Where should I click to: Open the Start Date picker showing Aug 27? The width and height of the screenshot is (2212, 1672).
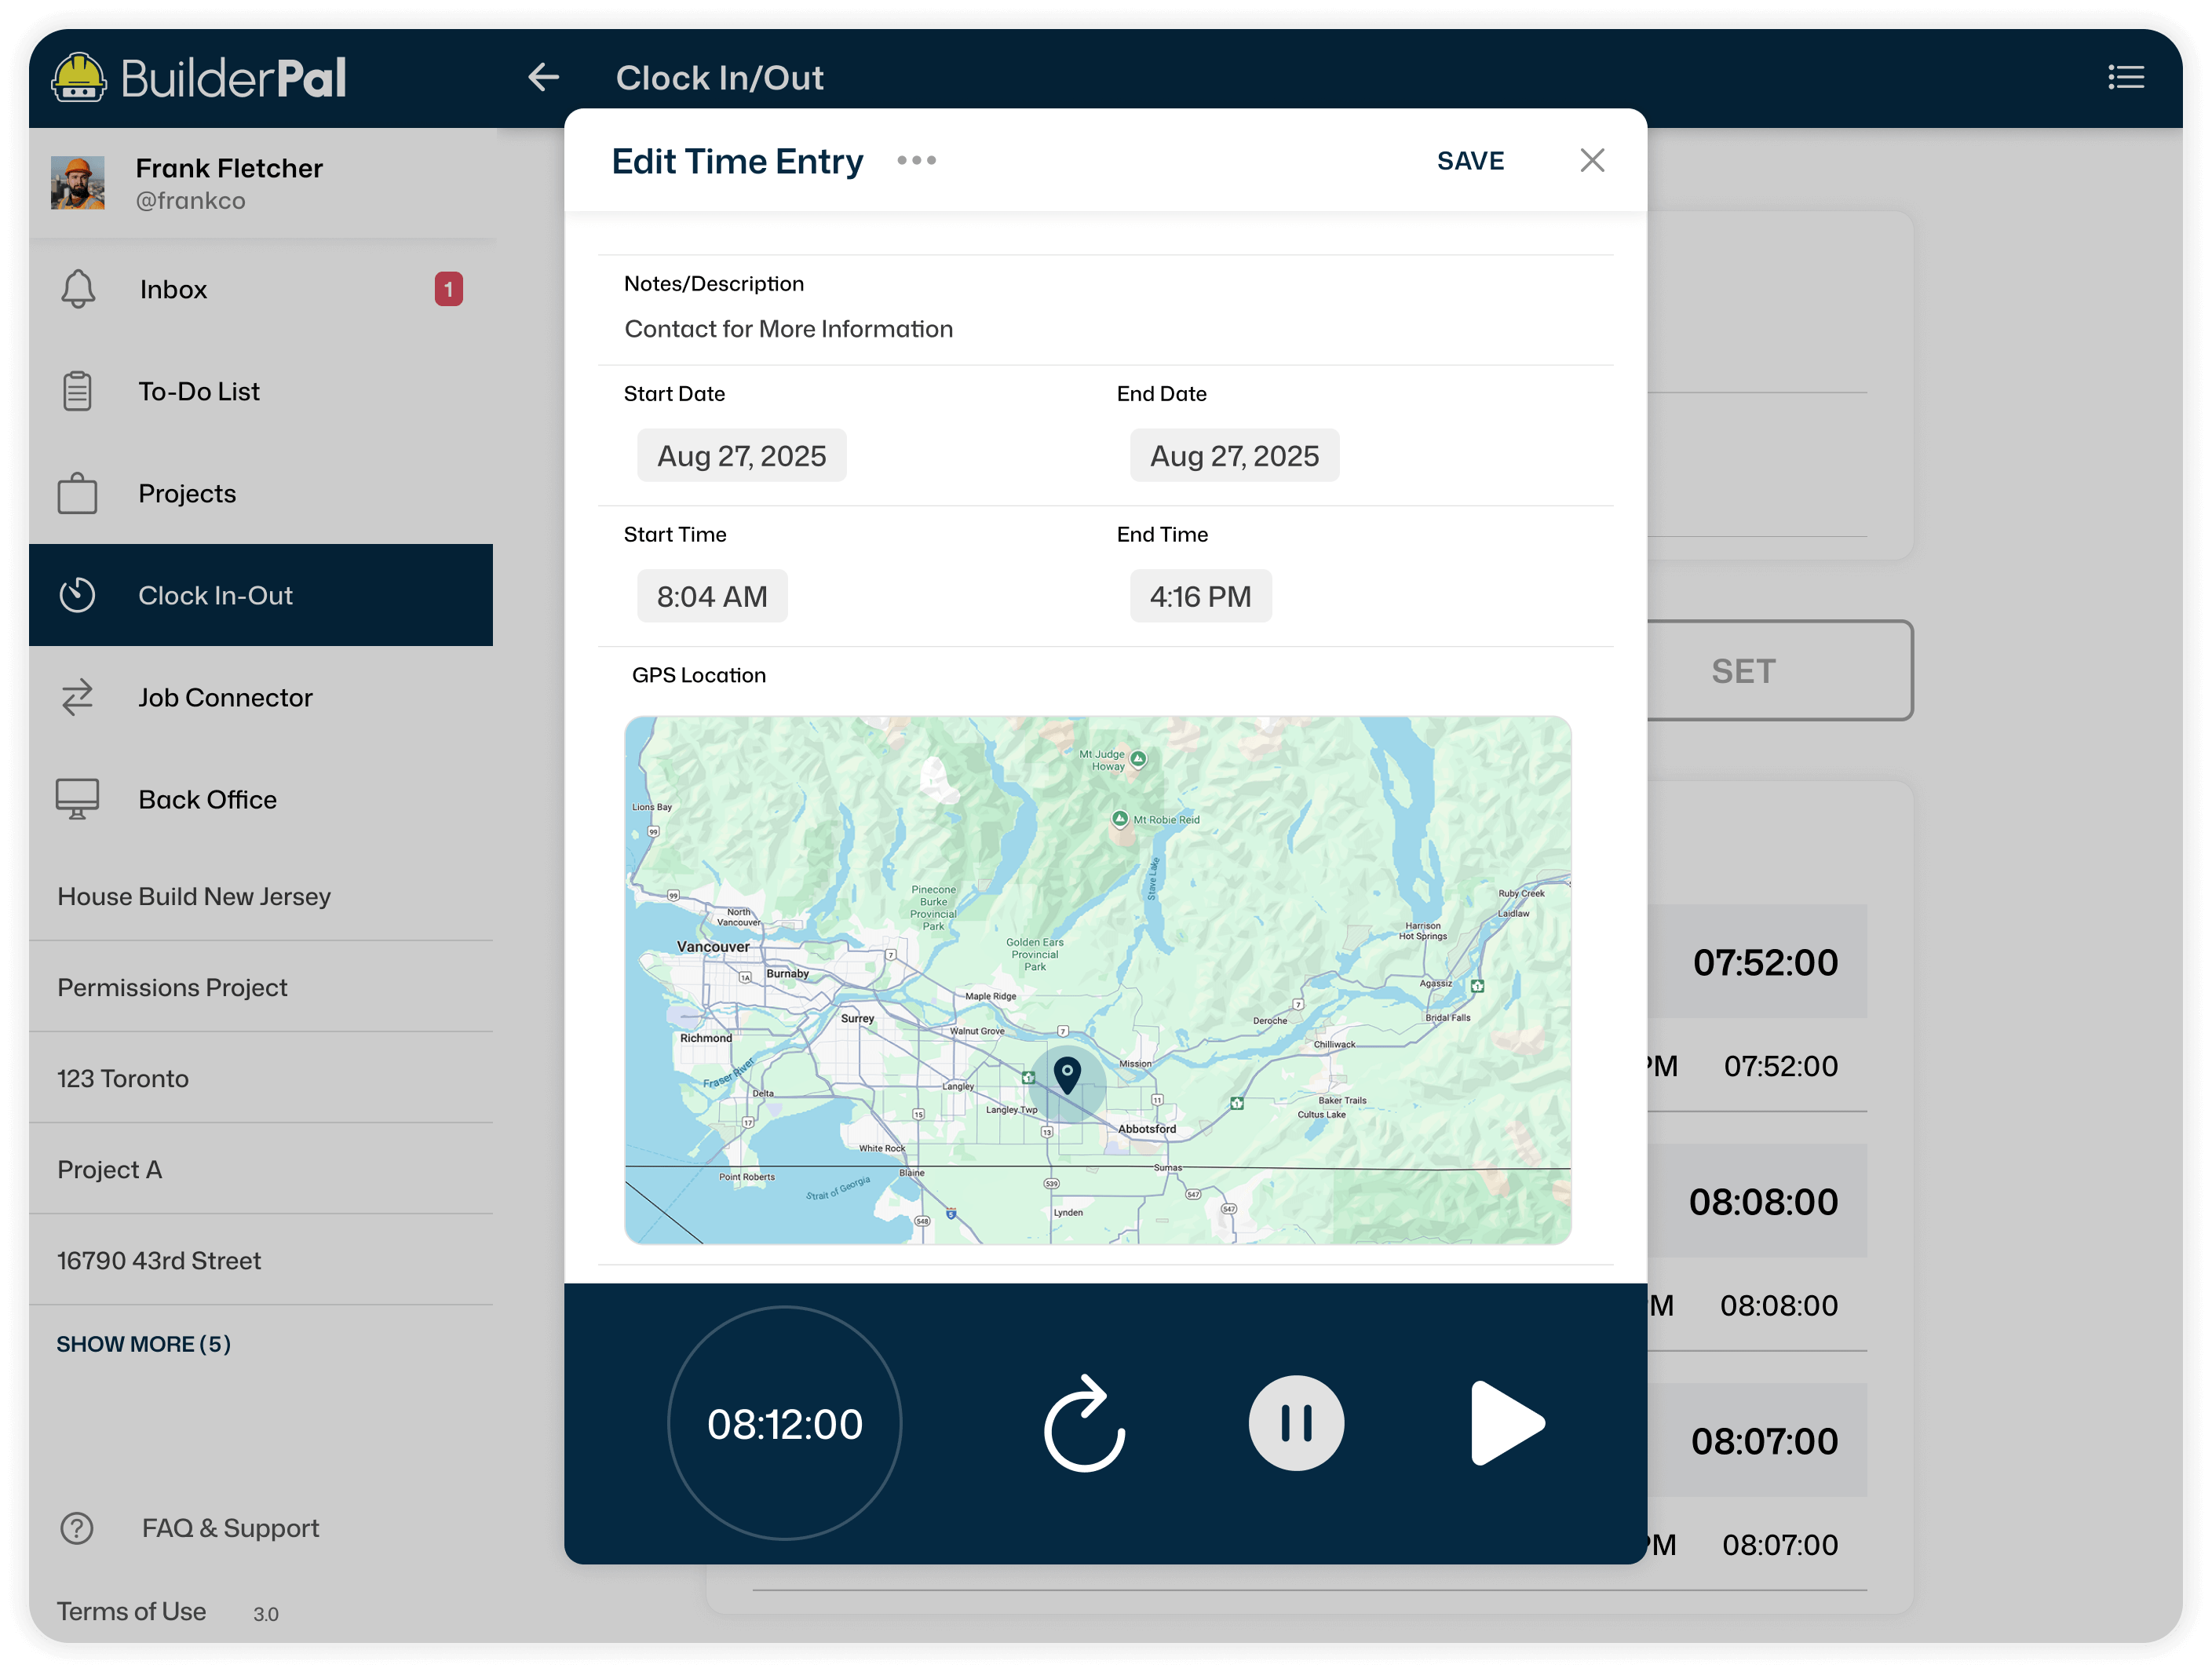pyautogui.click(x=741, y=455)
